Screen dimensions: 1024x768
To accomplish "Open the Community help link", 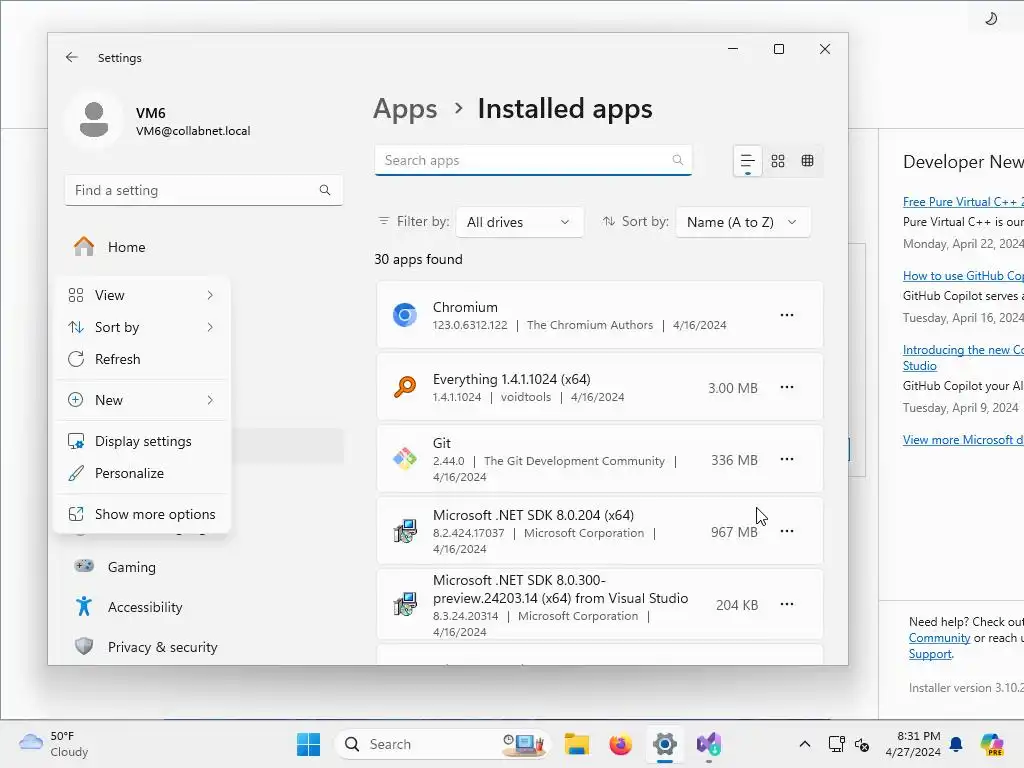I will click(939, 638).
